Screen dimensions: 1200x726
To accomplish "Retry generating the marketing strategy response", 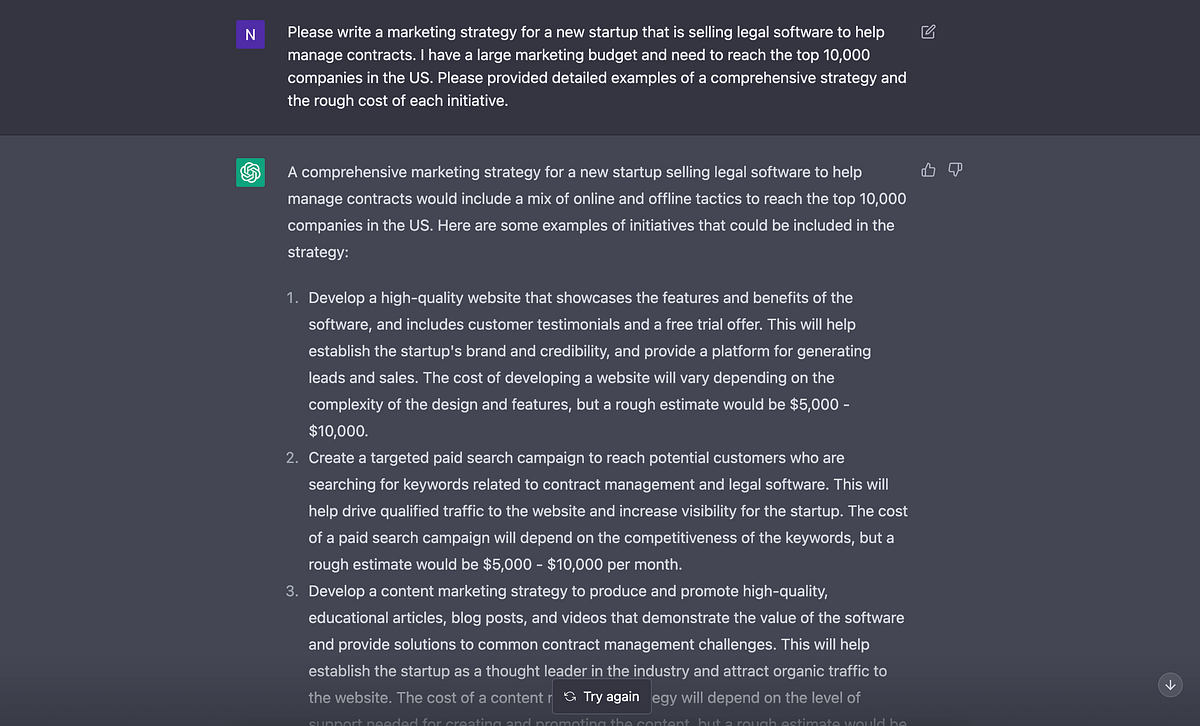I will [601, 696].
